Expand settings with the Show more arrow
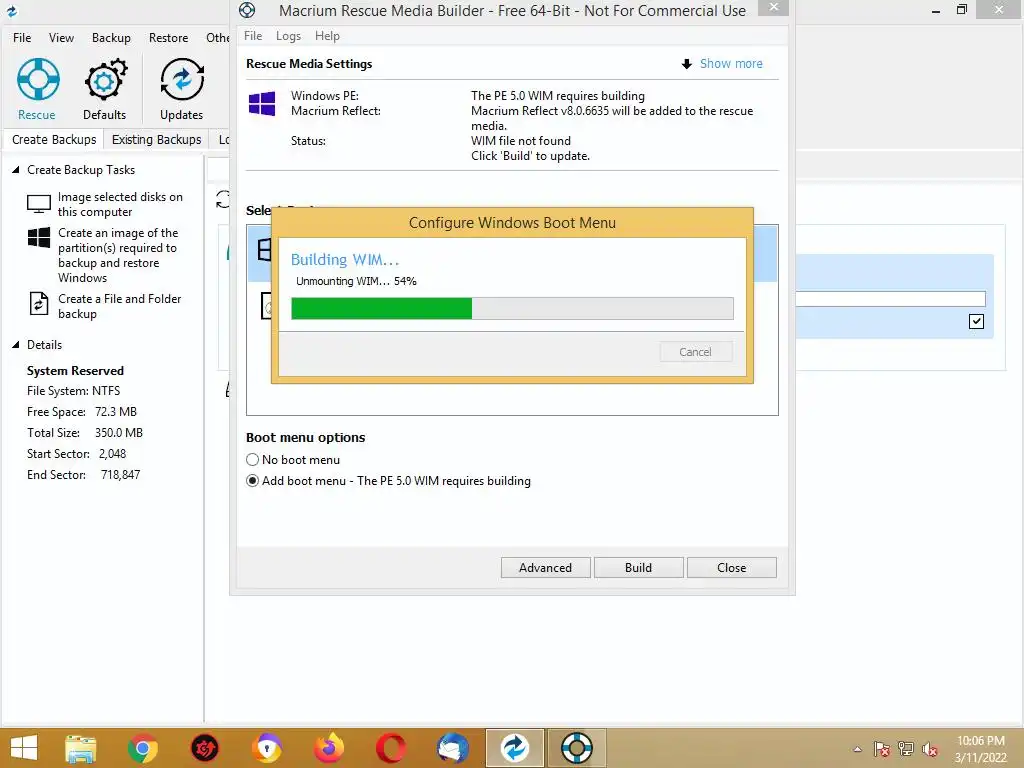 [686, 64]
